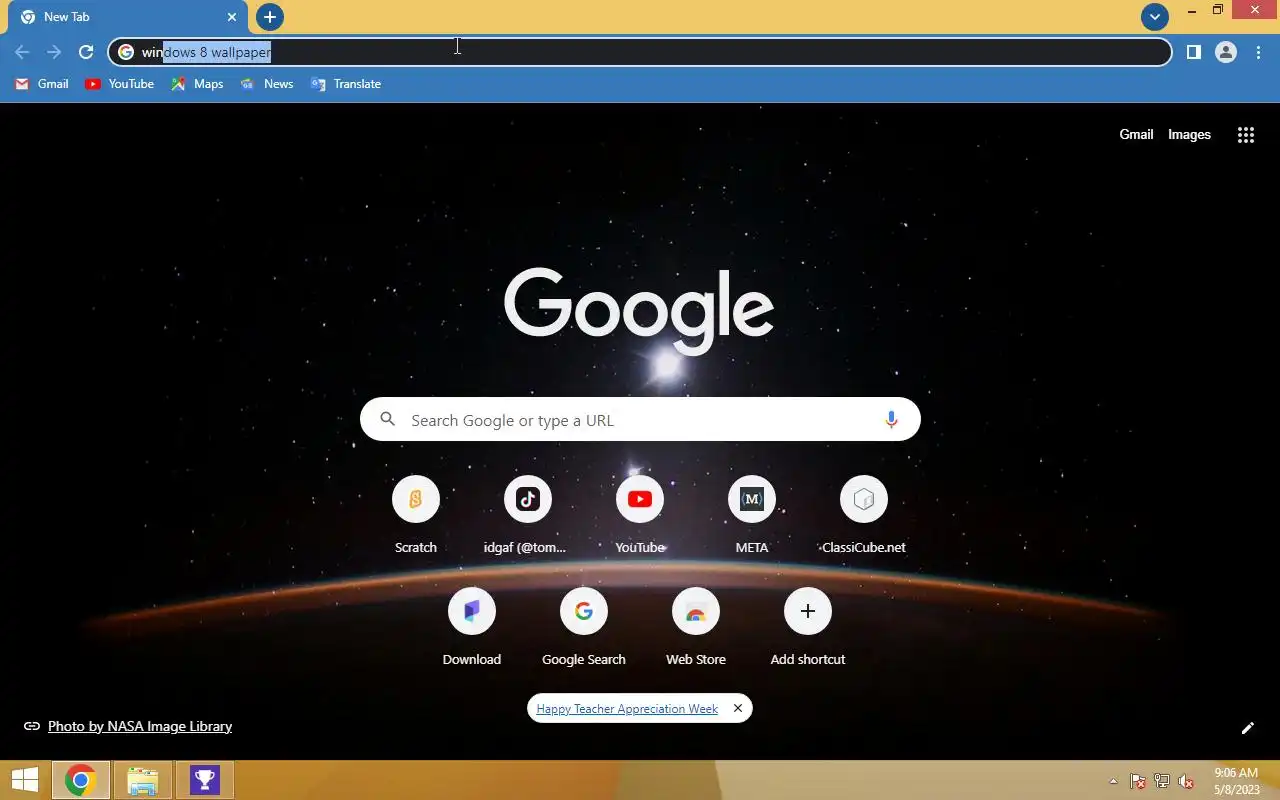Viewport: 1280px width, 800px height.
Task: Open the News bookmark
Action: click(x=267, y=84)
